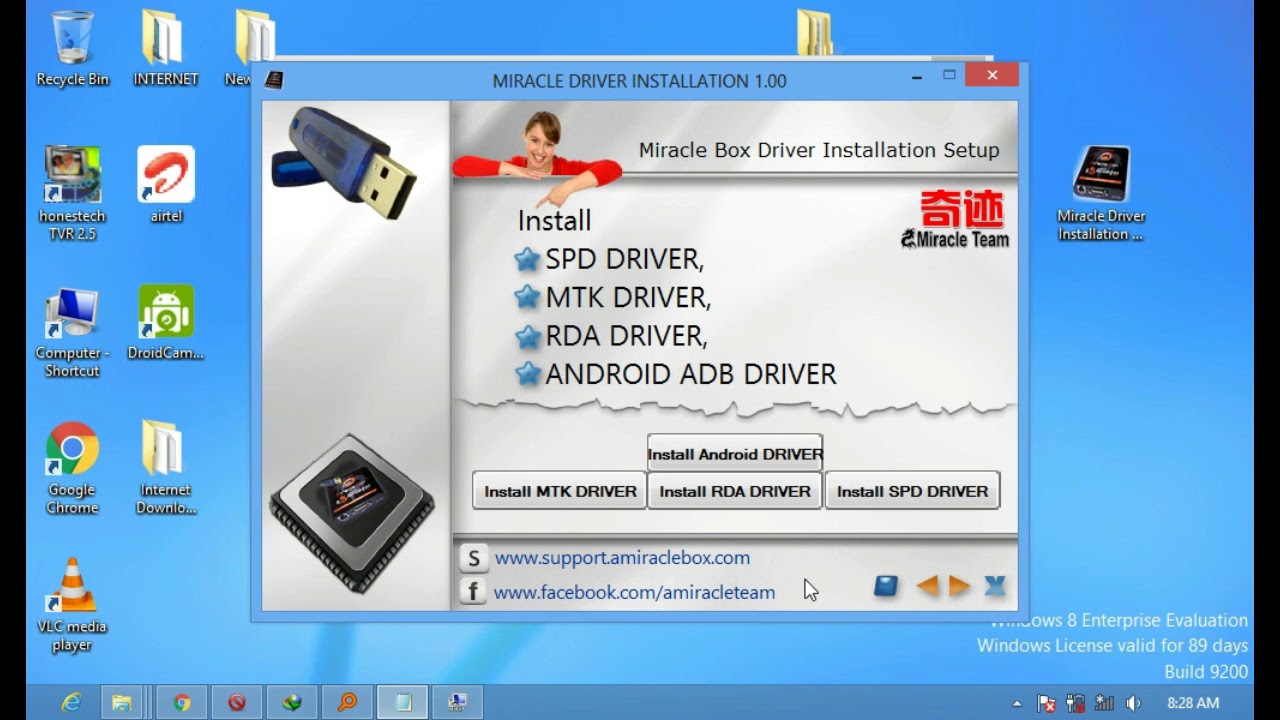Click the S support icon
Screen dimensions: 1280x720
(x=473, y=558)
